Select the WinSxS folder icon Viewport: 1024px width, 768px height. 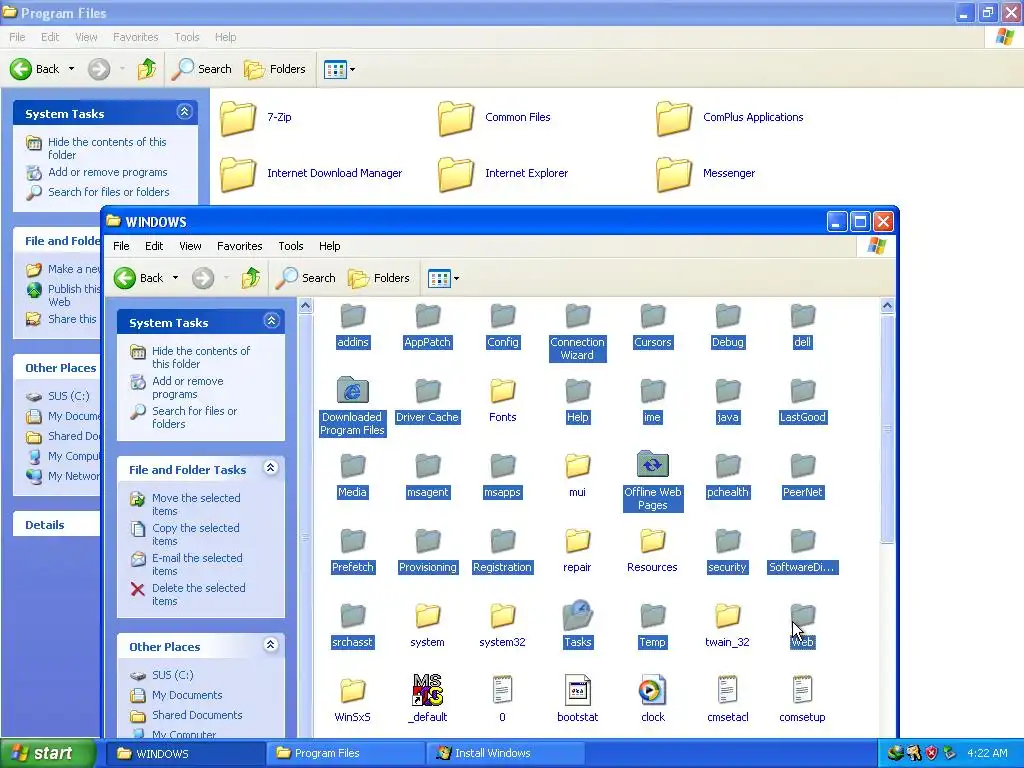[x=353, y=690]
